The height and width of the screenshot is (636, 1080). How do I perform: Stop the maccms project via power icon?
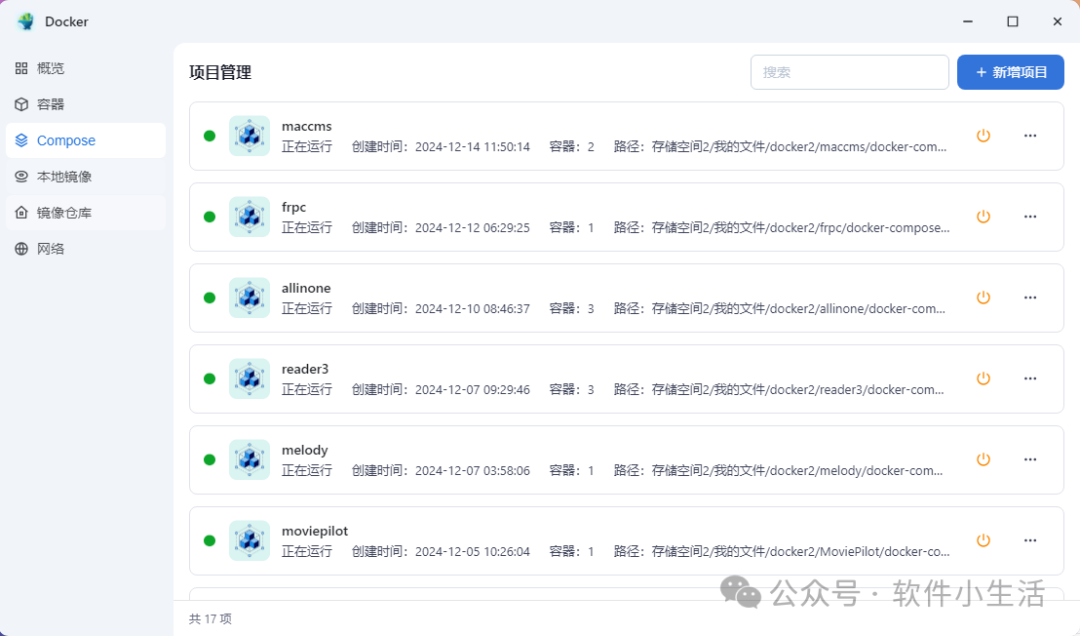983,136
